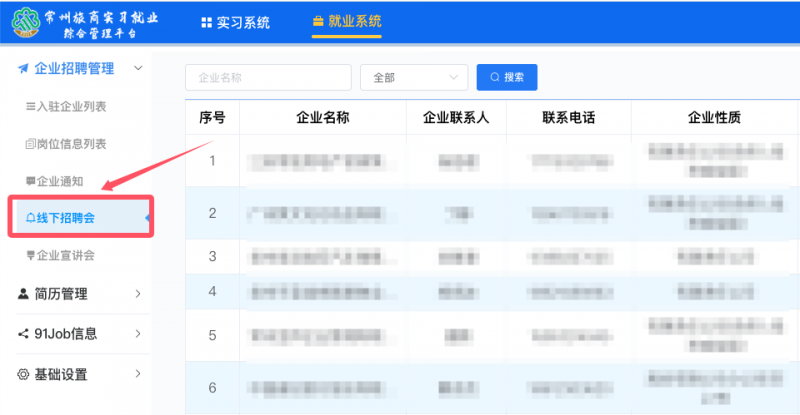Screen dimensions: 800x415
Task: Click the 搜索 button
Action: pyautogui.click(x=507, y=77)
